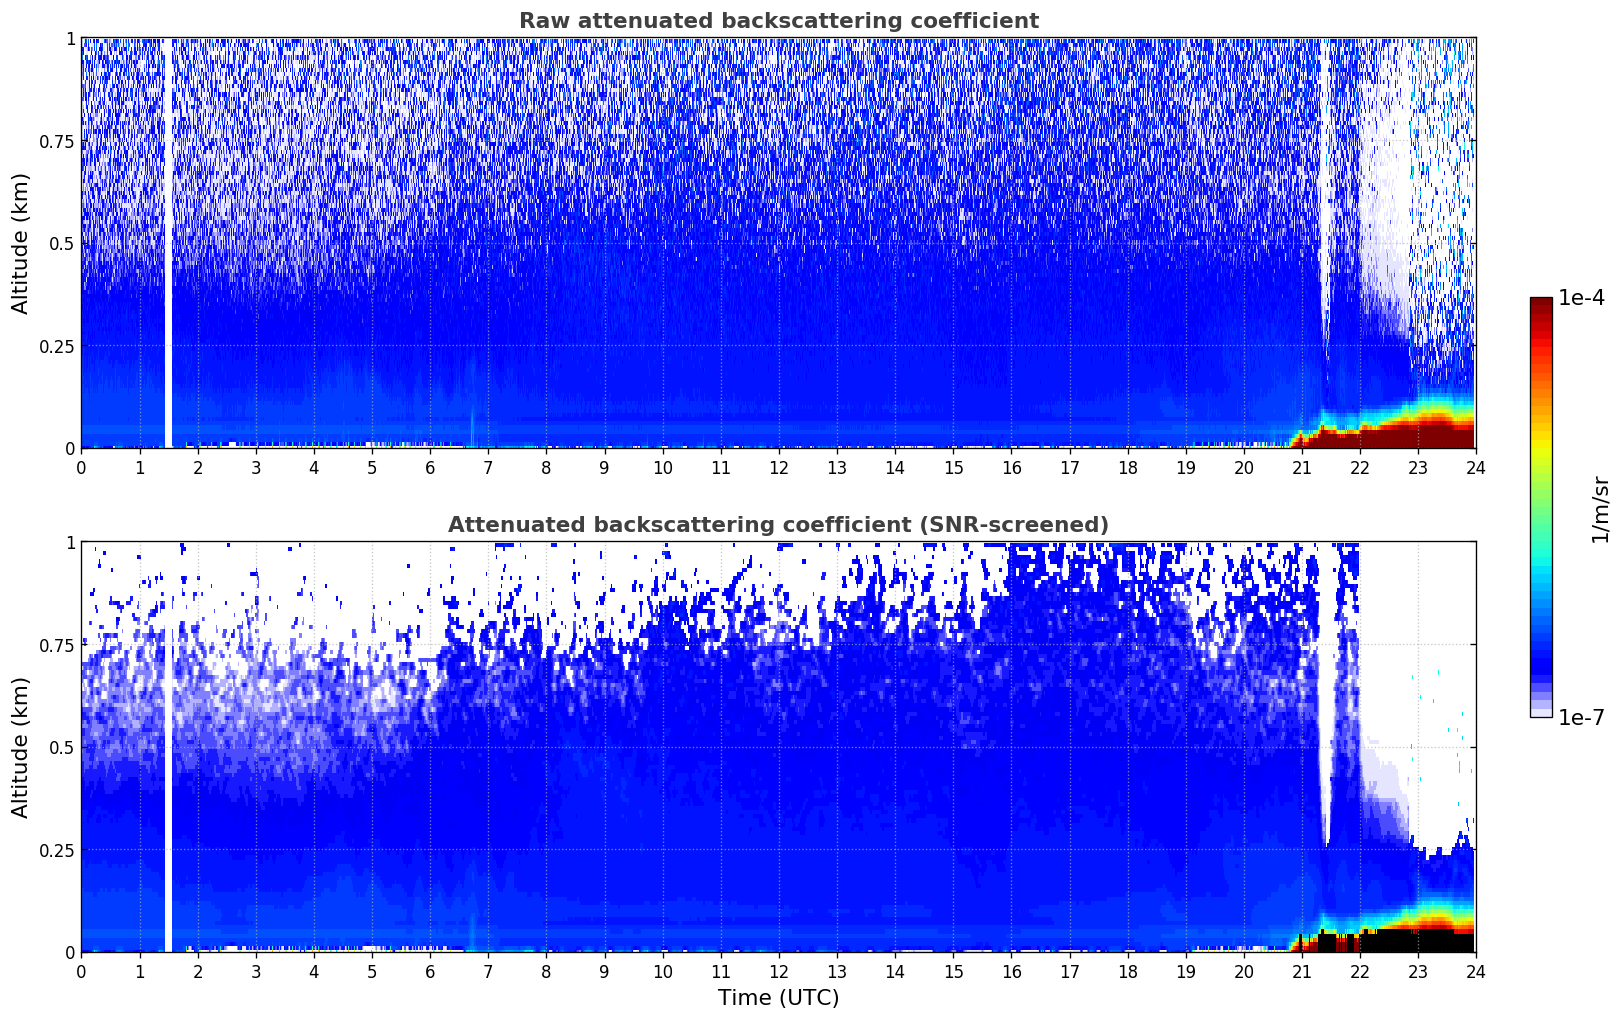Screen dimensions: 1621x1020
Task: Pick the dark red top of colorbar
Action: pyautogui.click(x=1540, y=304)
